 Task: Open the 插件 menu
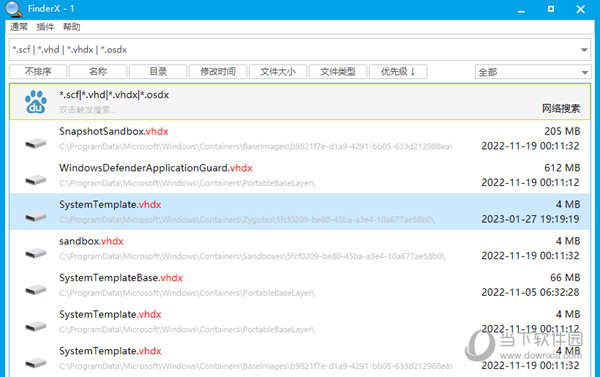[45, 27]
